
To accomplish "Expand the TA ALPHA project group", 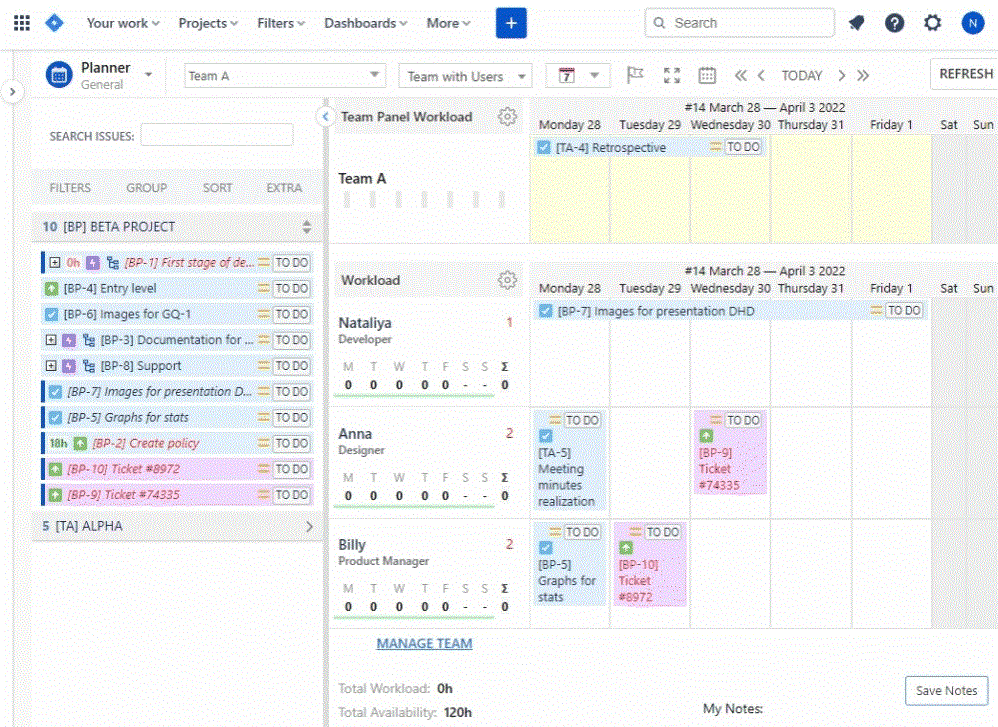I will click(x=309, y=526).
